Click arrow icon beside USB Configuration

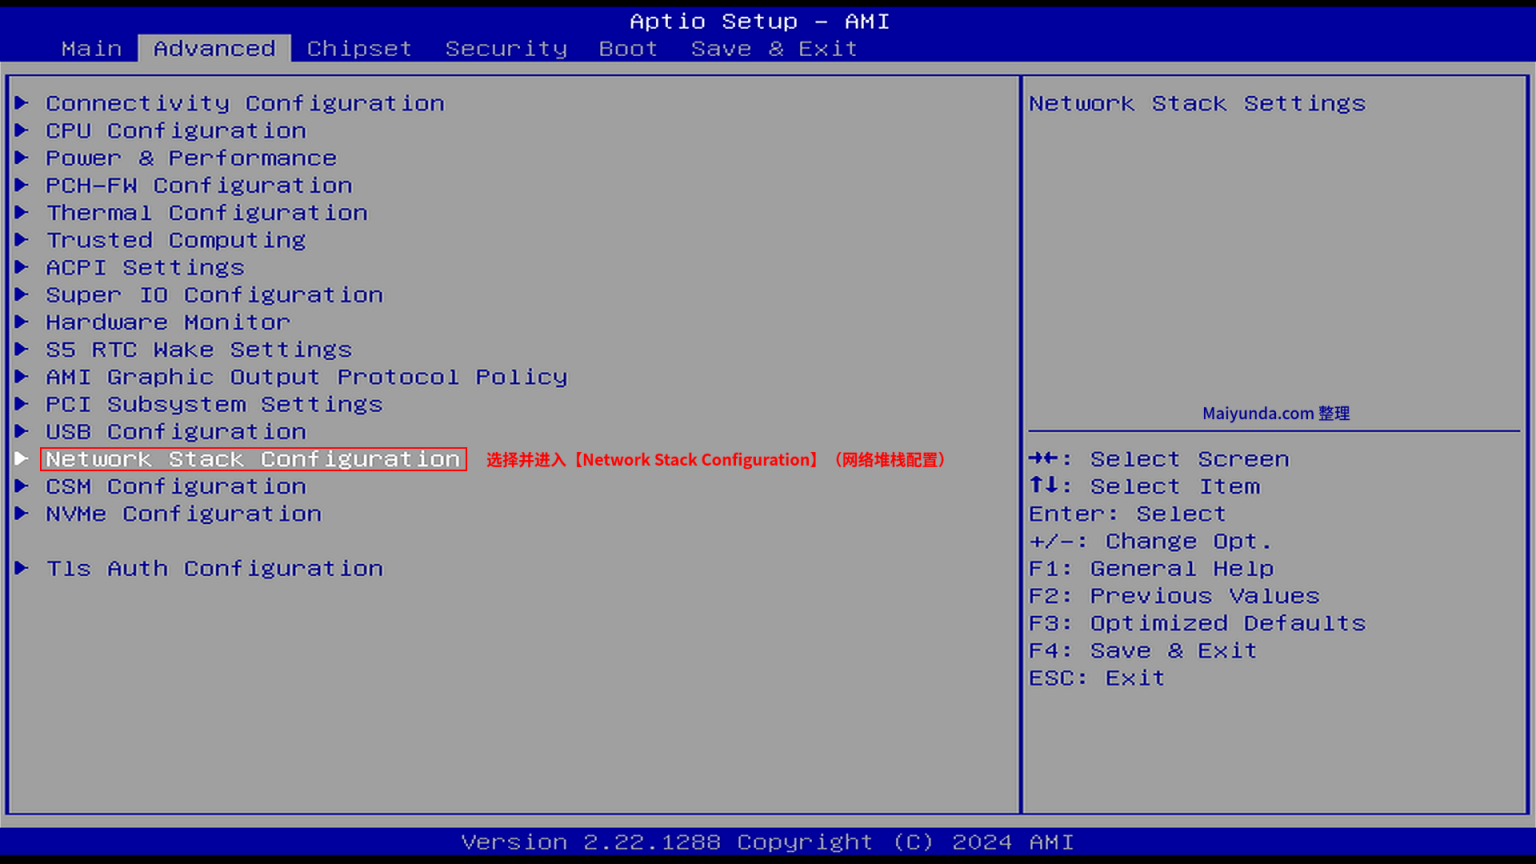(x=22, y=431)
